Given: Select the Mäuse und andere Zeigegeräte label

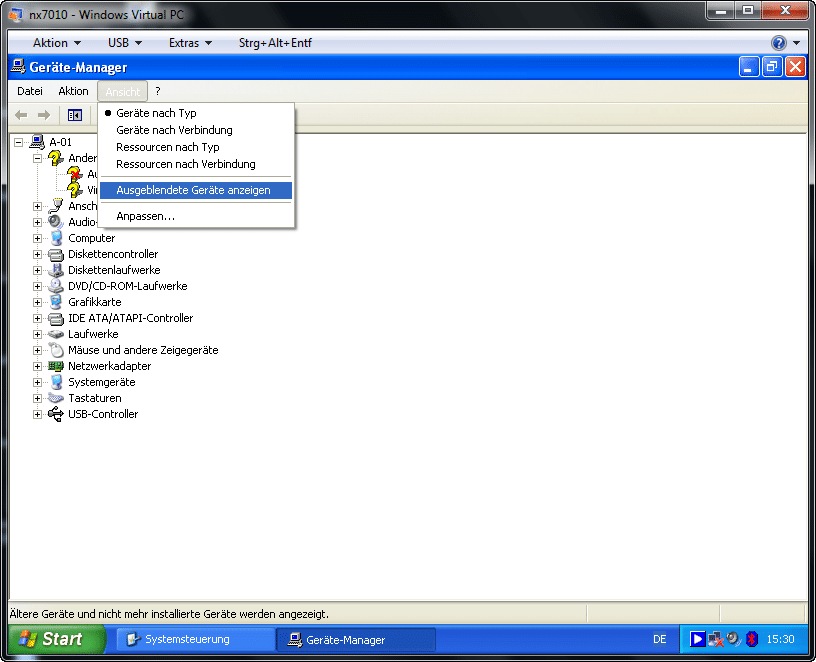Looking at the screenshot, I should [143, 350].
